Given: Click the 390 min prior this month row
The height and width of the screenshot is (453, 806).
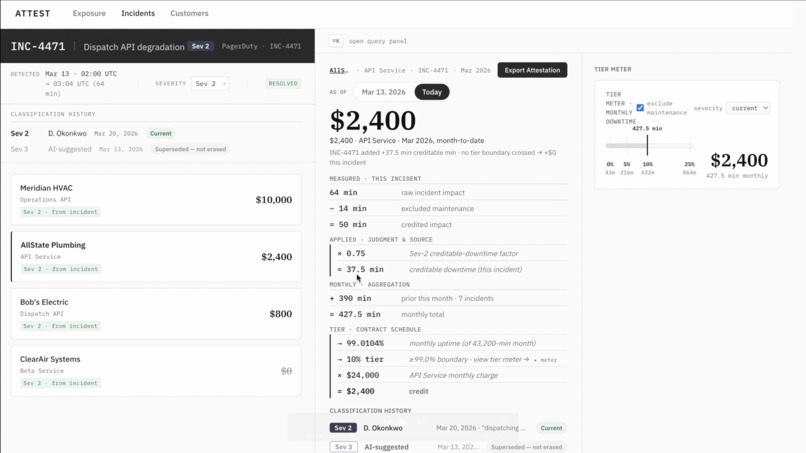Looking at the screenshot, I should (x=448, y=298).
